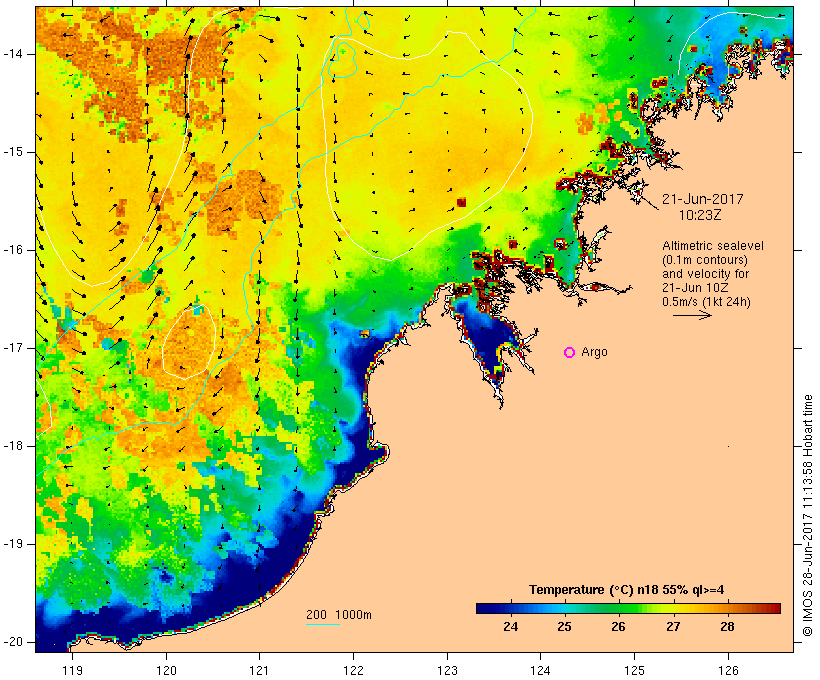Click the date text '21-Jun-2017'

coord(702,199)
